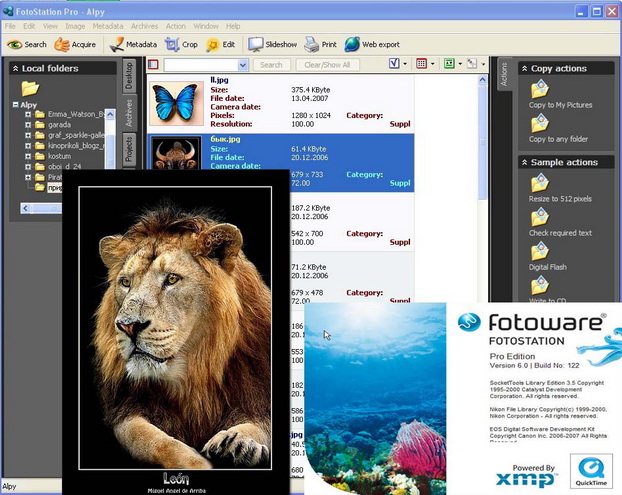The height and width of the screenshot is (495, 622).
Task: Select the bull thumbnail бык.jpg
Action: click(176, 154)
